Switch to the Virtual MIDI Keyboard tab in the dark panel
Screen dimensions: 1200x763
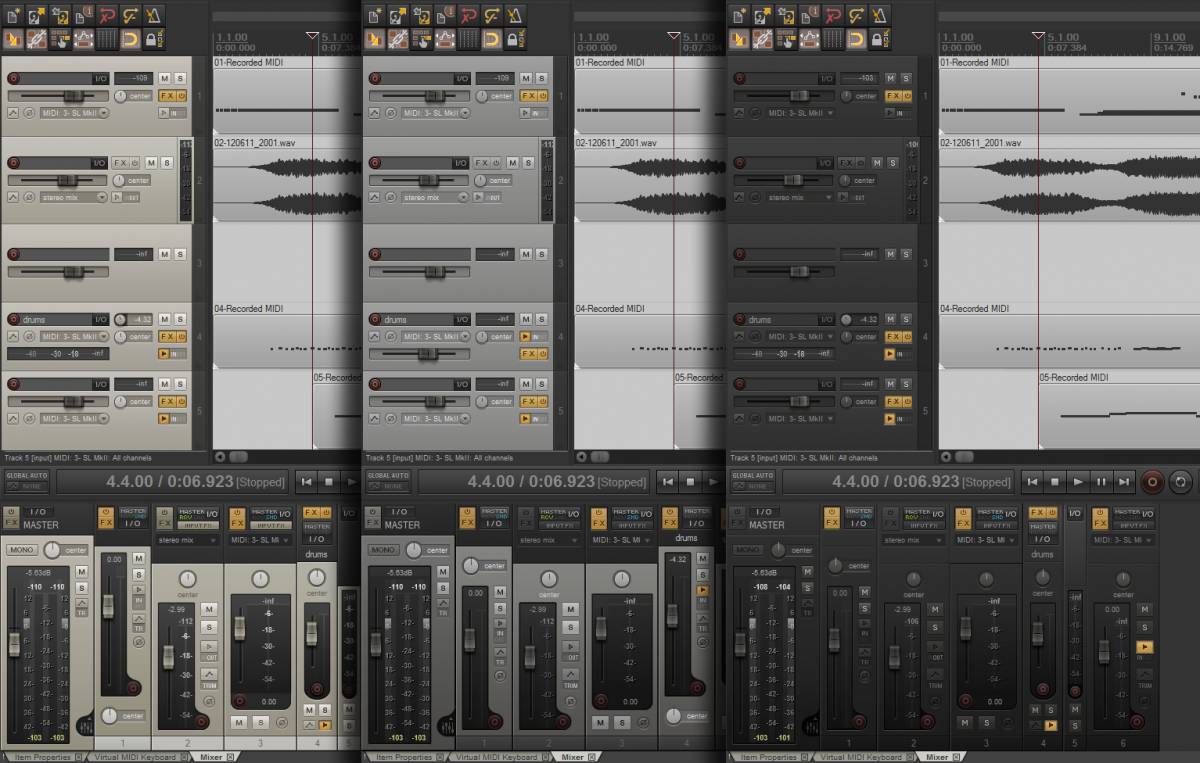click(x=860, y=757)
